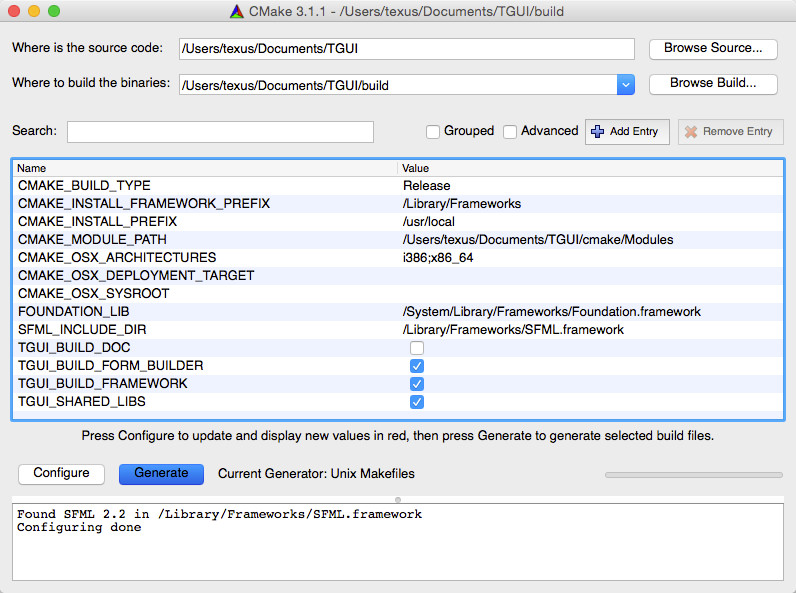Select the CMAKE_BUILD_TYPE row name
This screenshot has width=796, height=593.
[x=84, y=186]
